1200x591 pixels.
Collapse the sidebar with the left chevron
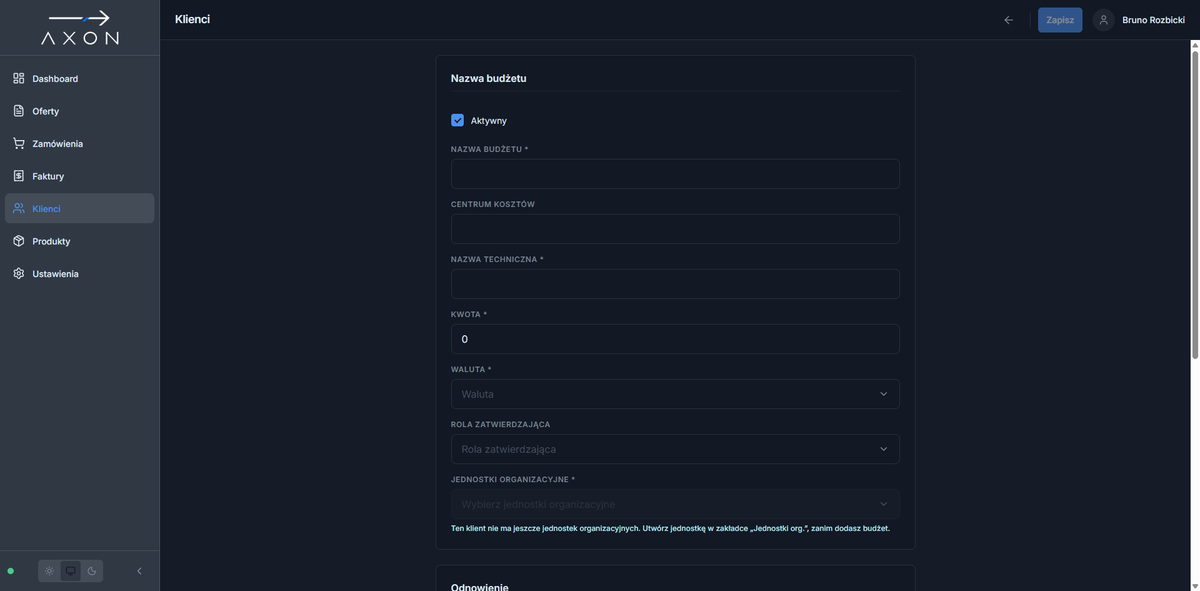pyautogui.click(x=139, y=571)
